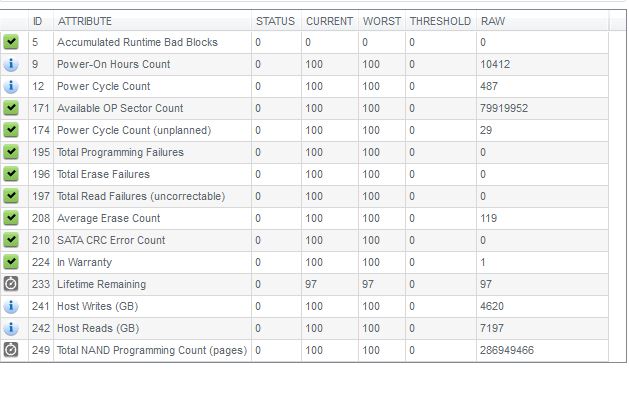Click green check icon for Available OP Sector Count
The width and height of the screenshot is (629, 399).
click(11, 108)
